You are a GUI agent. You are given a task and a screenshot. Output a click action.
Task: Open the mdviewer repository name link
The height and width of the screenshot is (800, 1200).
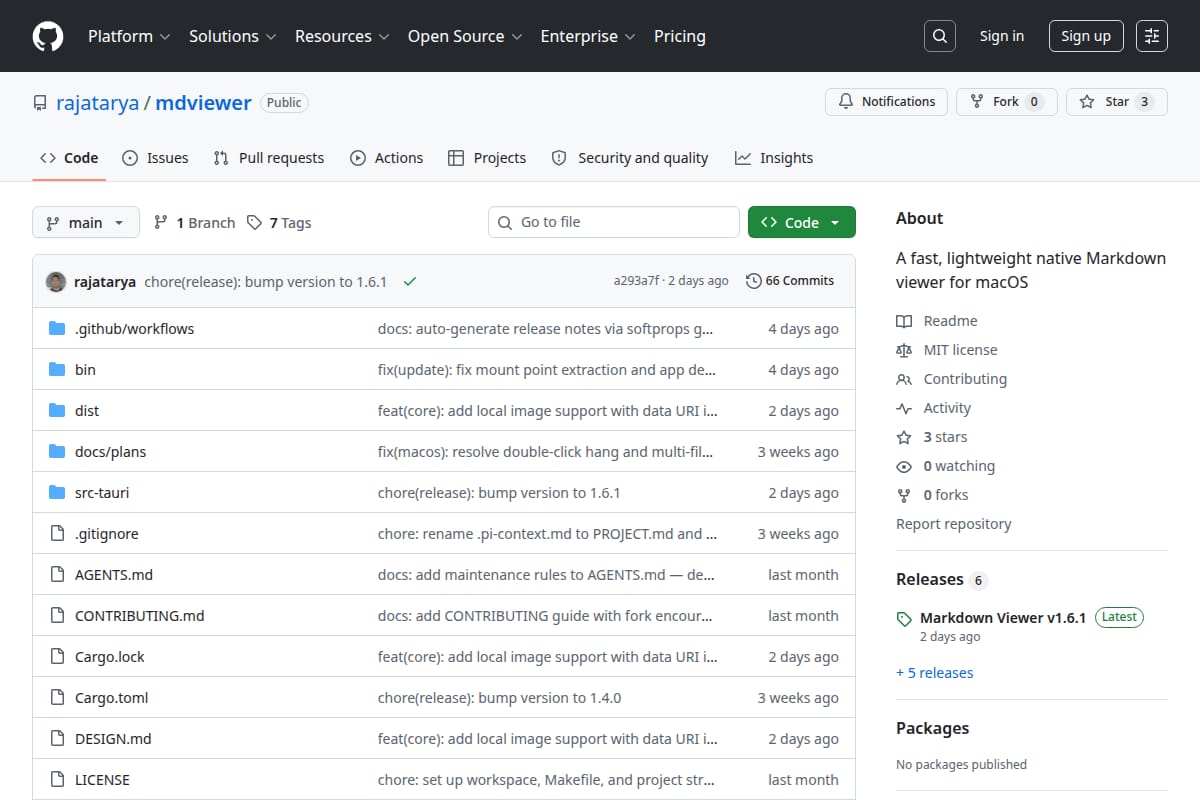(x=203, y=102)
